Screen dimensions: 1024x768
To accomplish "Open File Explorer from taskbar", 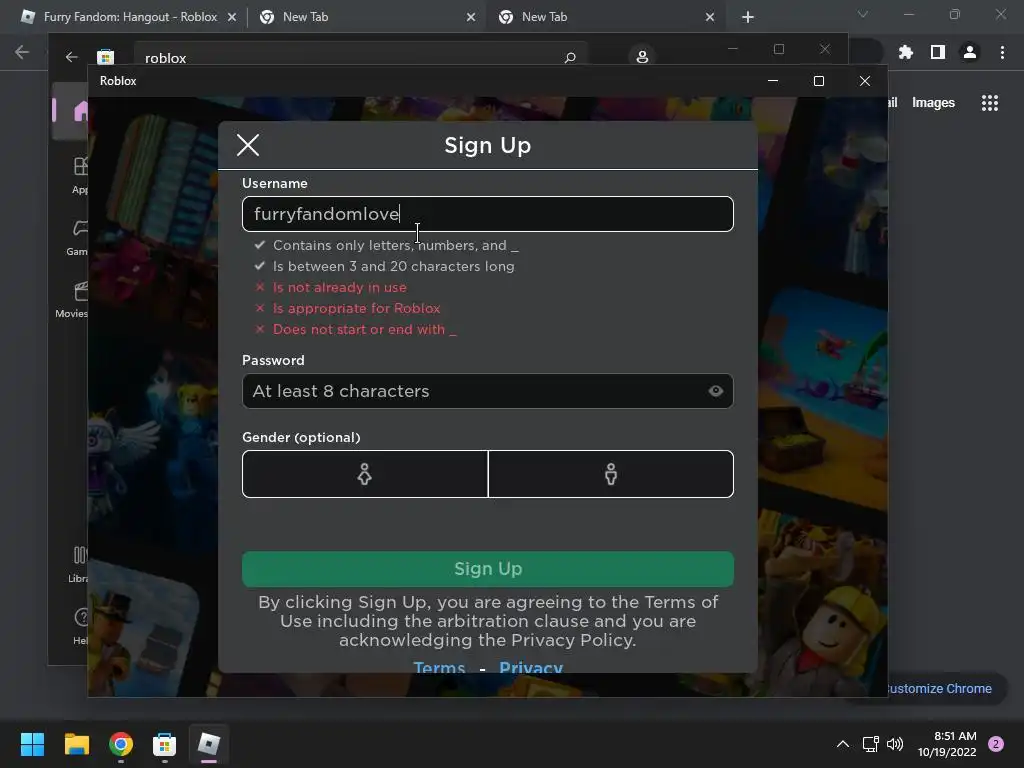I will (76, 744).
